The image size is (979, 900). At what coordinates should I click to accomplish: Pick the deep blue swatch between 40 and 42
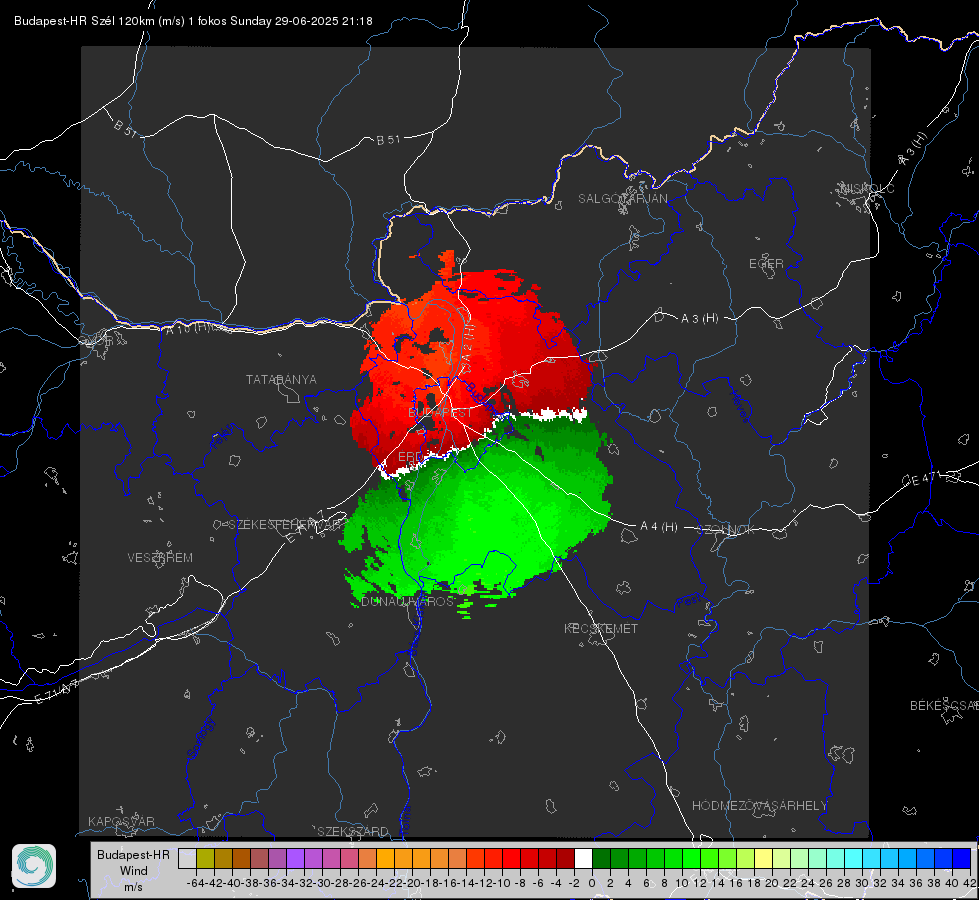point(962,858)
